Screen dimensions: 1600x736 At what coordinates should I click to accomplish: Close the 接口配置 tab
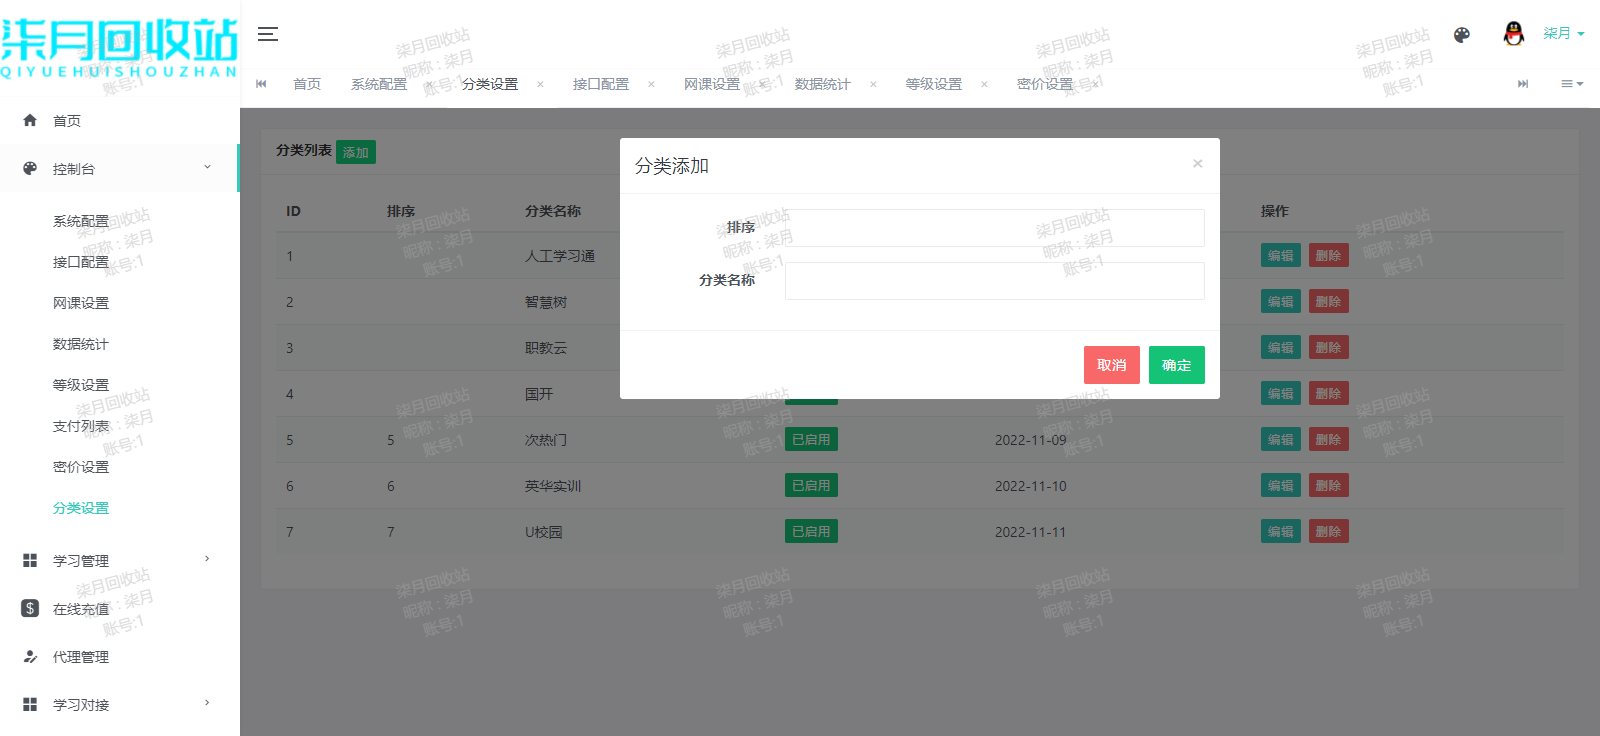tap(651, 84)
